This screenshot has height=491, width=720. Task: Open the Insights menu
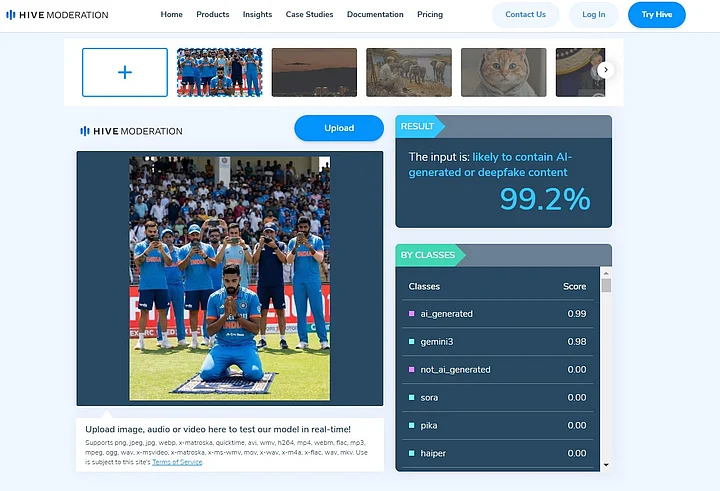click(x=257, y=14)
